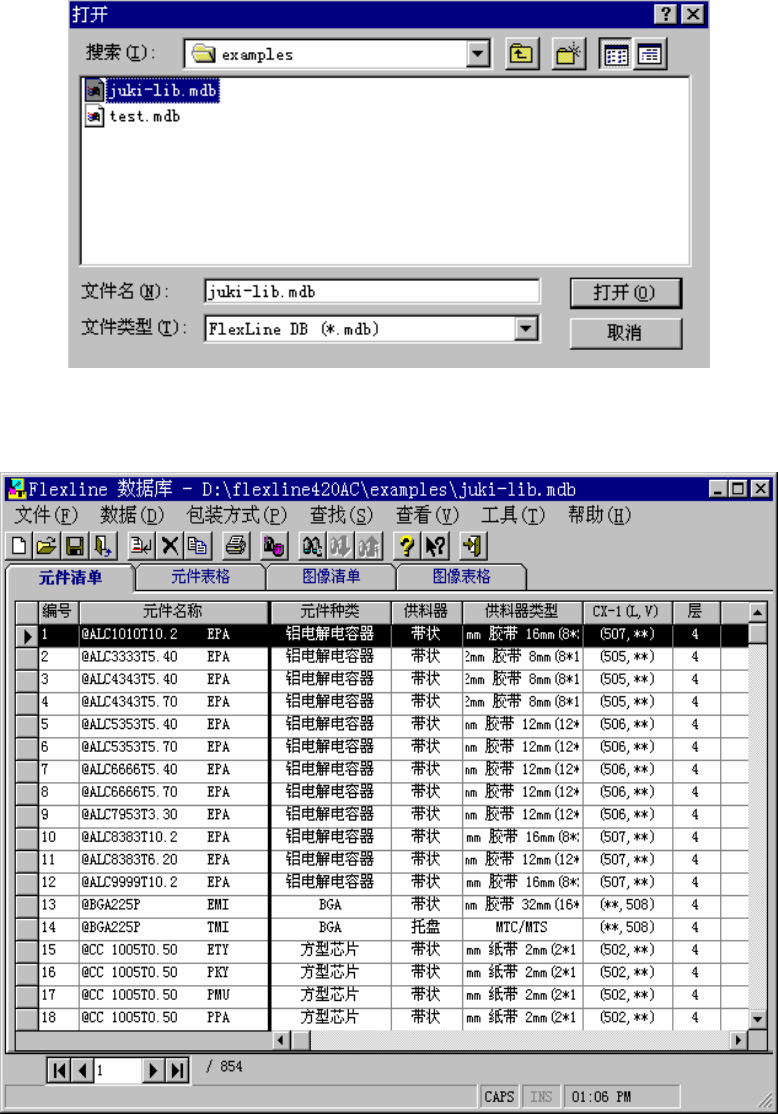
Task: Click the Print toolbar icon
Action: point(235,546)
